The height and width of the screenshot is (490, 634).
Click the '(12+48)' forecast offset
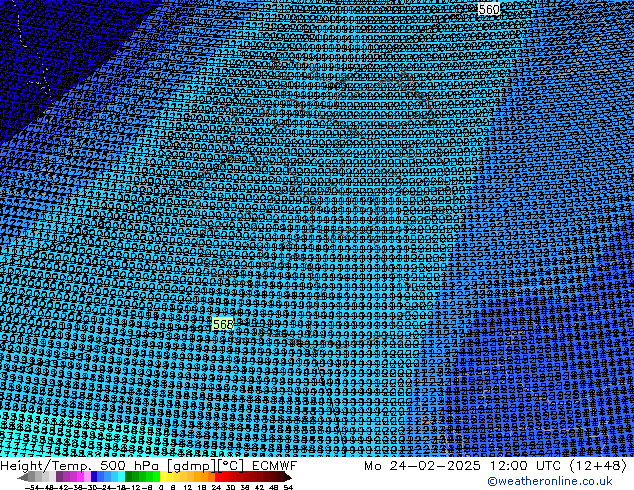(x=598, y=466)
